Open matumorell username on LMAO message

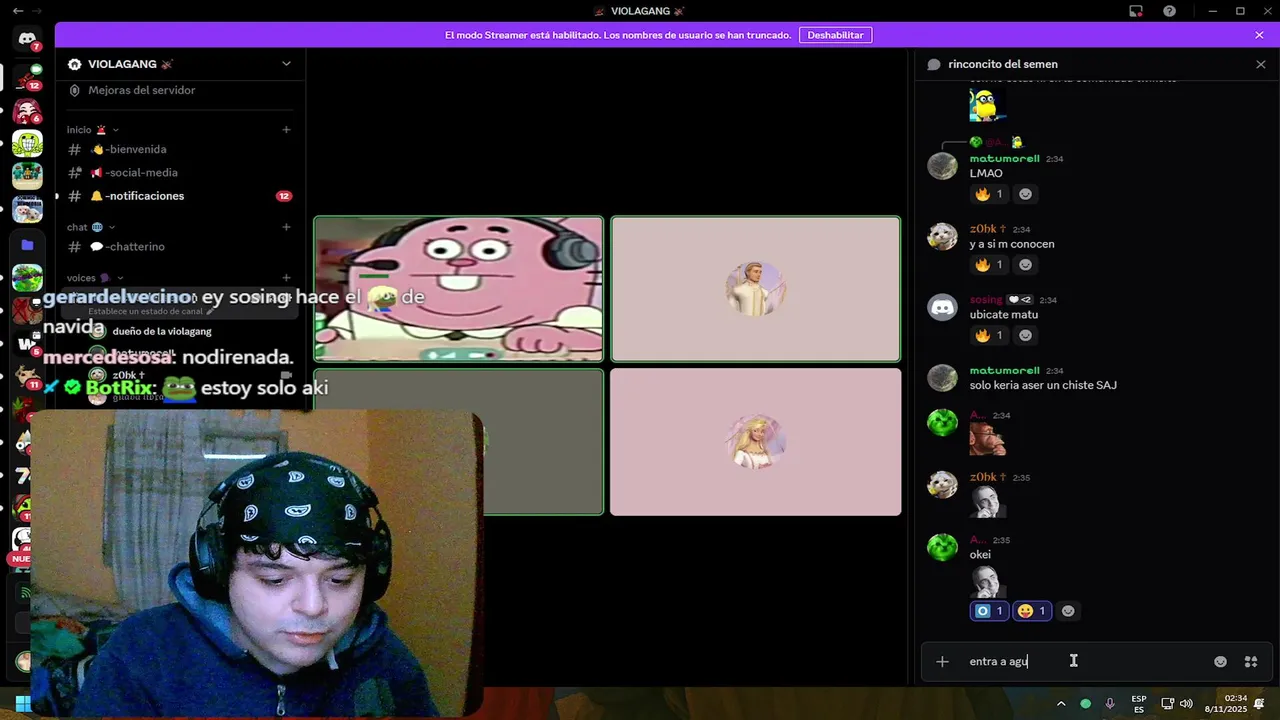[1004, 159]
